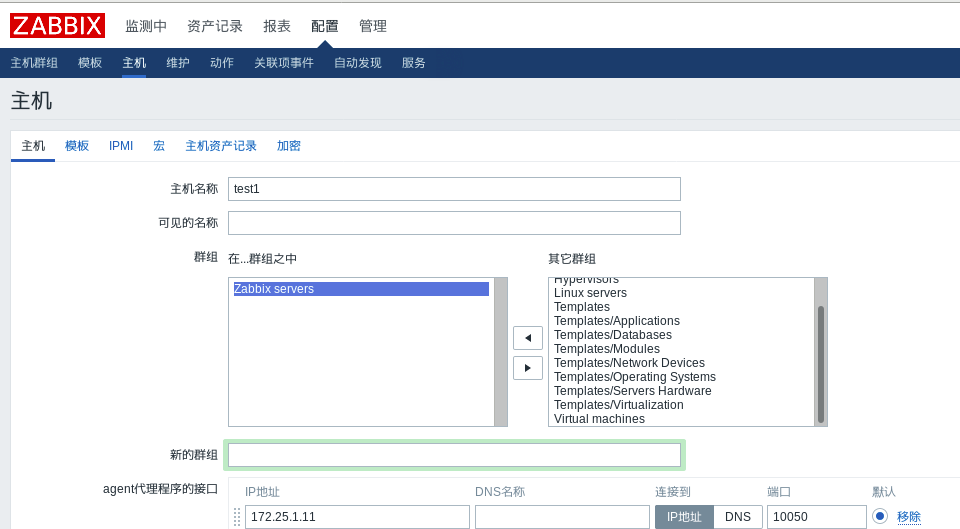Select Templates/Virtualization group
The width and height of the screenshot is (960, 529).
pyautogui.click(x=618, y=405)
